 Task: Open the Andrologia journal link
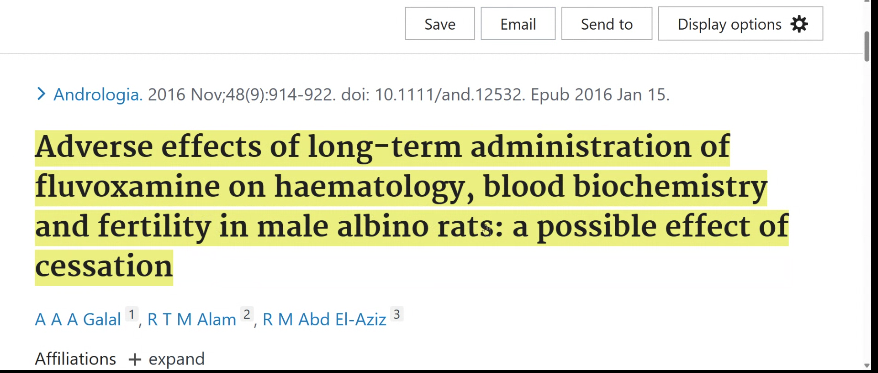98,95
